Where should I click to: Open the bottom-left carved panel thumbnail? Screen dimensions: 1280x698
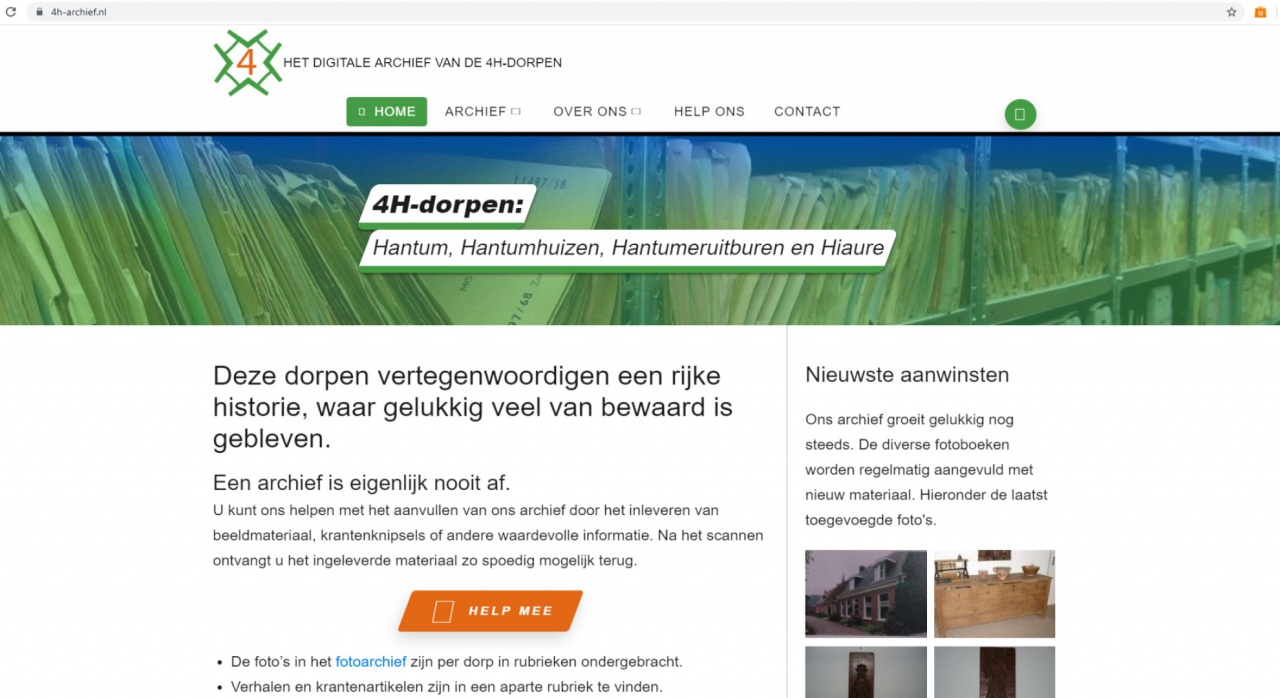pos(865,672)
